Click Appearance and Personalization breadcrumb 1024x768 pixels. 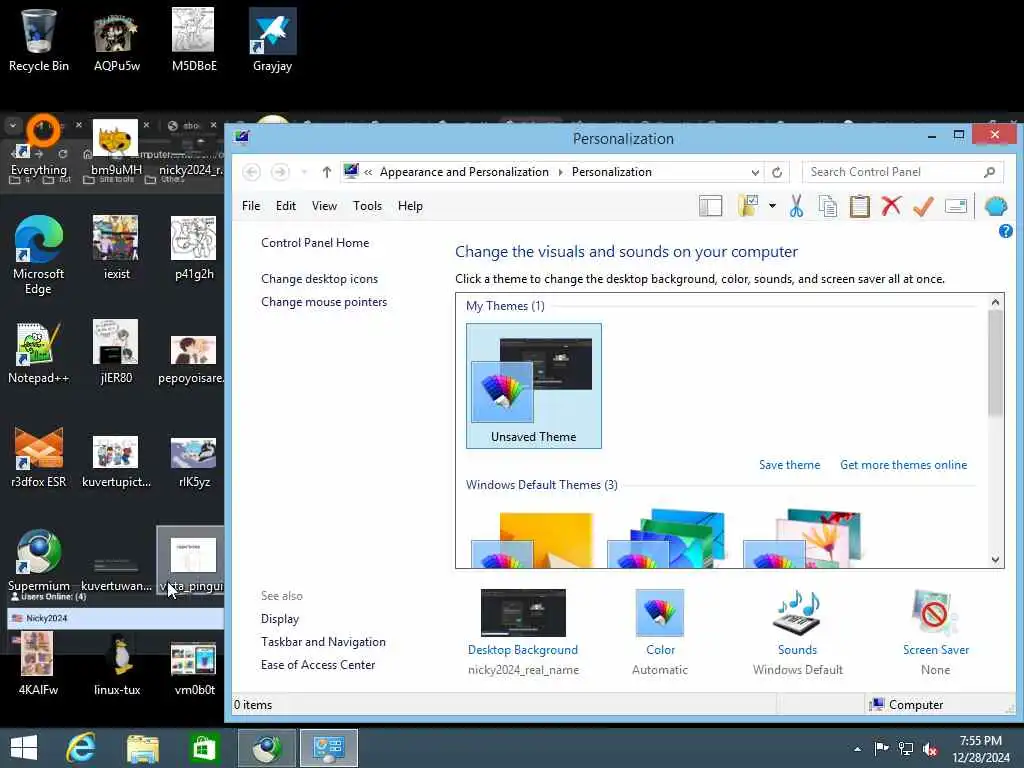click(x=464, y=172)
